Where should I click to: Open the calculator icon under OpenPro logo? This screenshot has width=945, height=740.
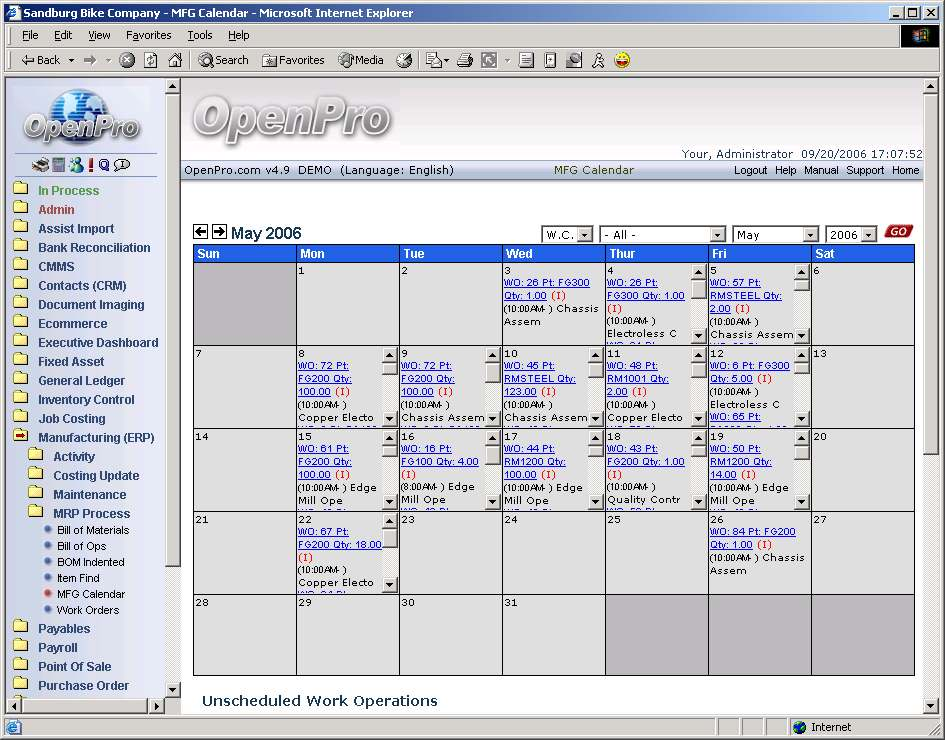click(59, 165)
